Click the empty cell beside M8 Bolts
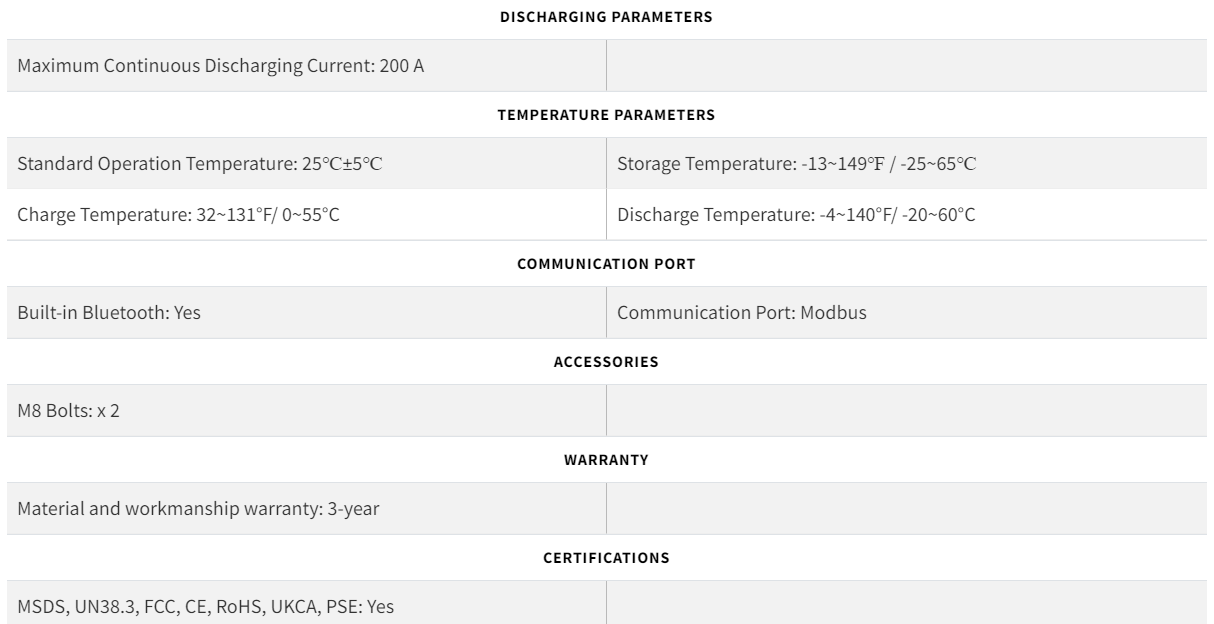 906,410
